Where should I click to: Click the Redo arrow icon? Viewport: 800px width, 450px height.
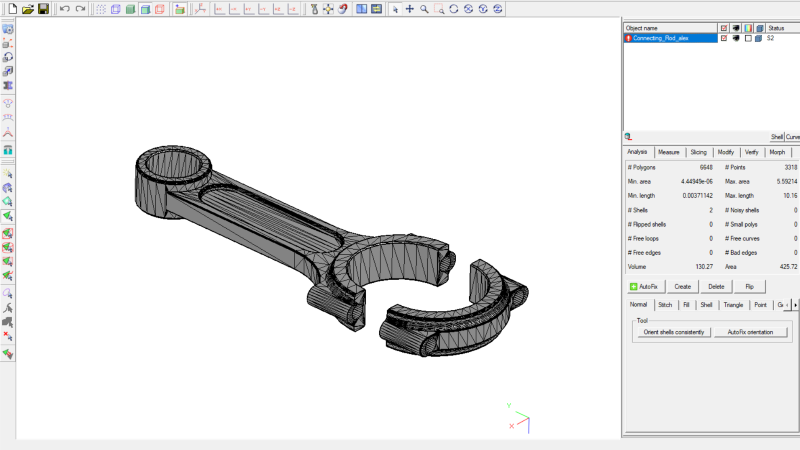[x=79, y=9]
